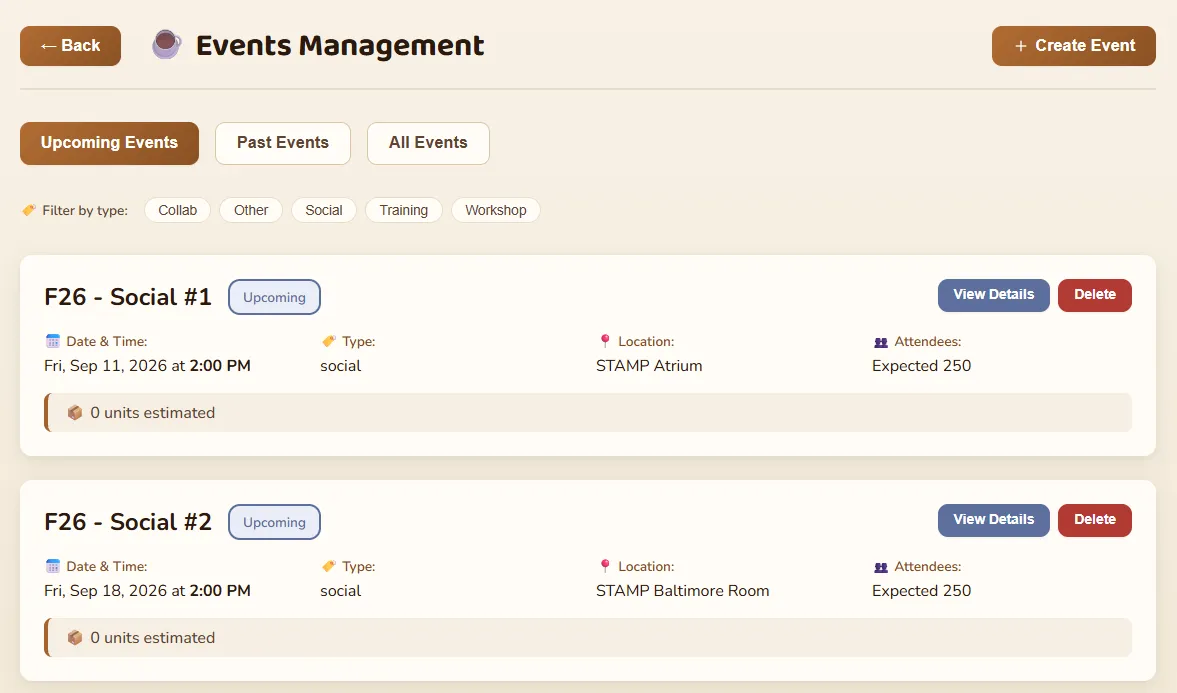This screenshot has width=1177, height=693.
Task: Toggle the Training type filter
Action: (403, 210)
